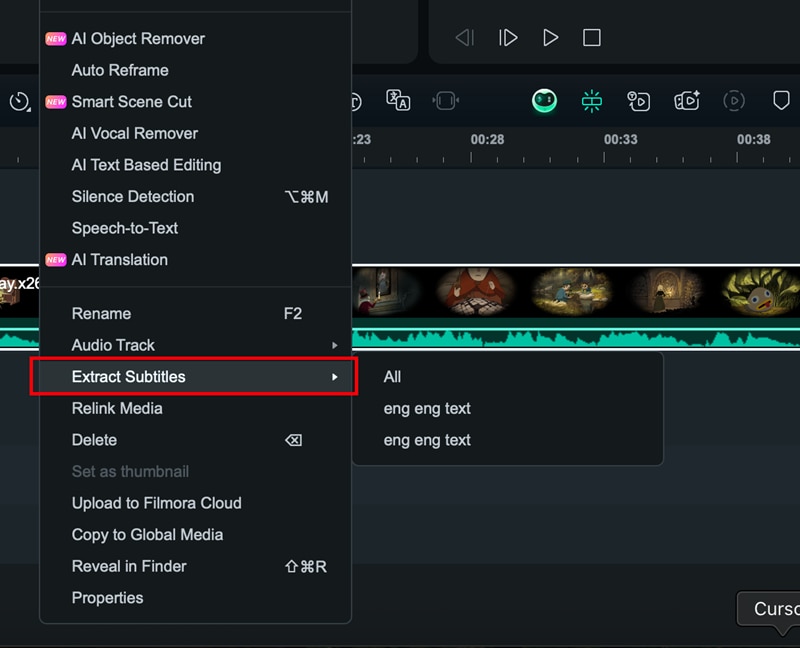The image size is (800, 648).
Task: Select the highlighted AI effects icon
Action: tap(590, 101)
